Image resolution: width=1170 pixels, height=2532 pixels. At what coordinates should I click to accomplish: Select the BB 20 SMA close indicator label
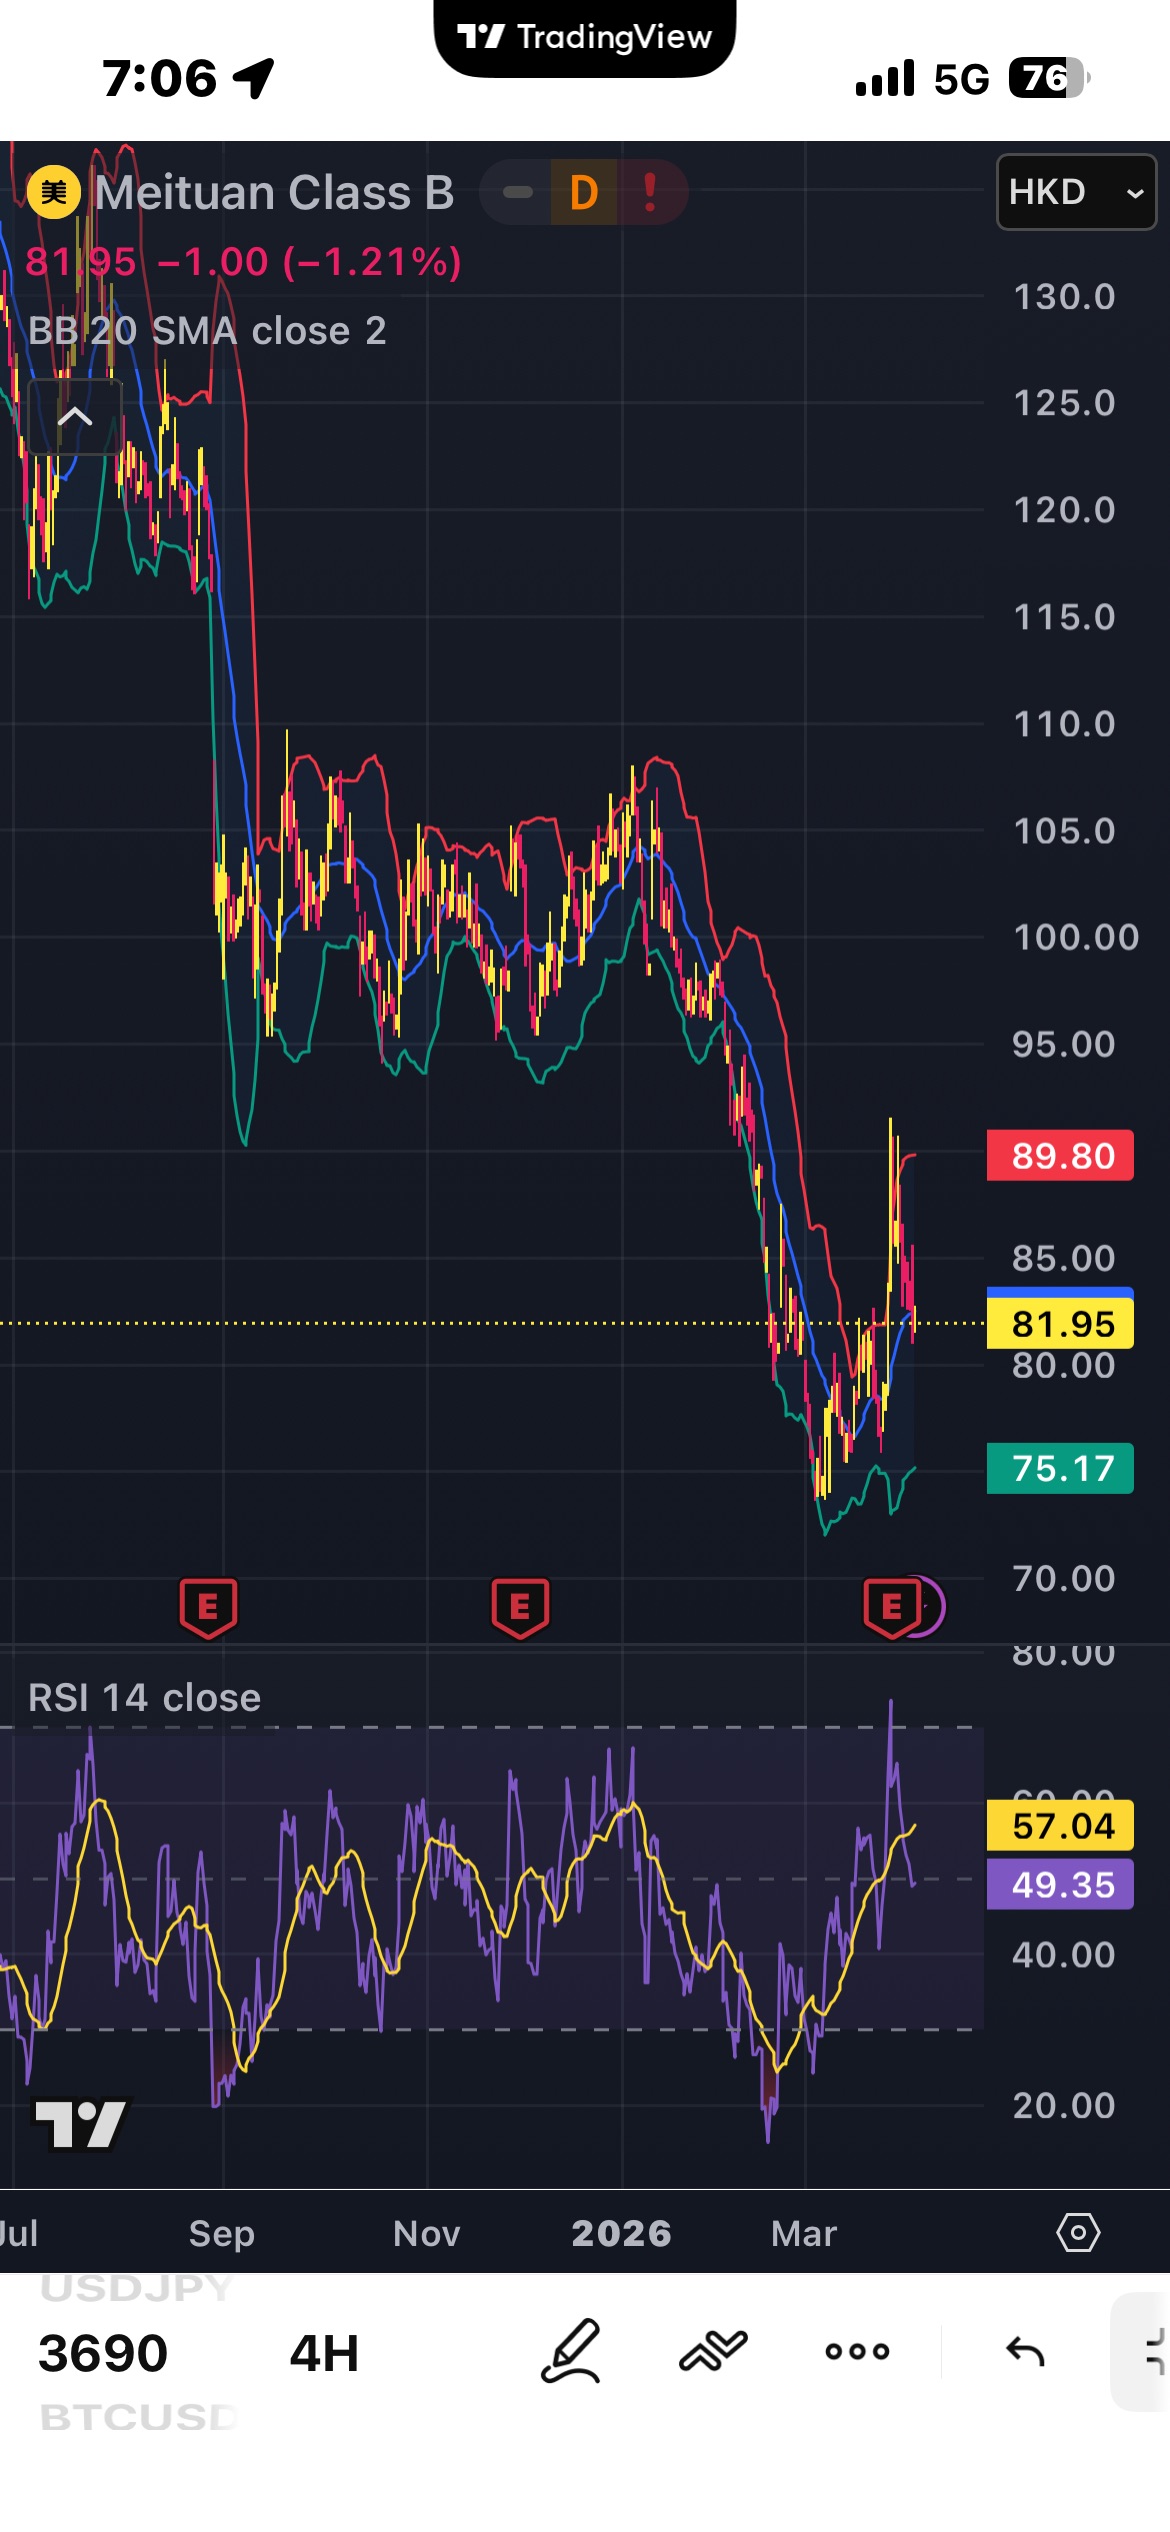207,331
